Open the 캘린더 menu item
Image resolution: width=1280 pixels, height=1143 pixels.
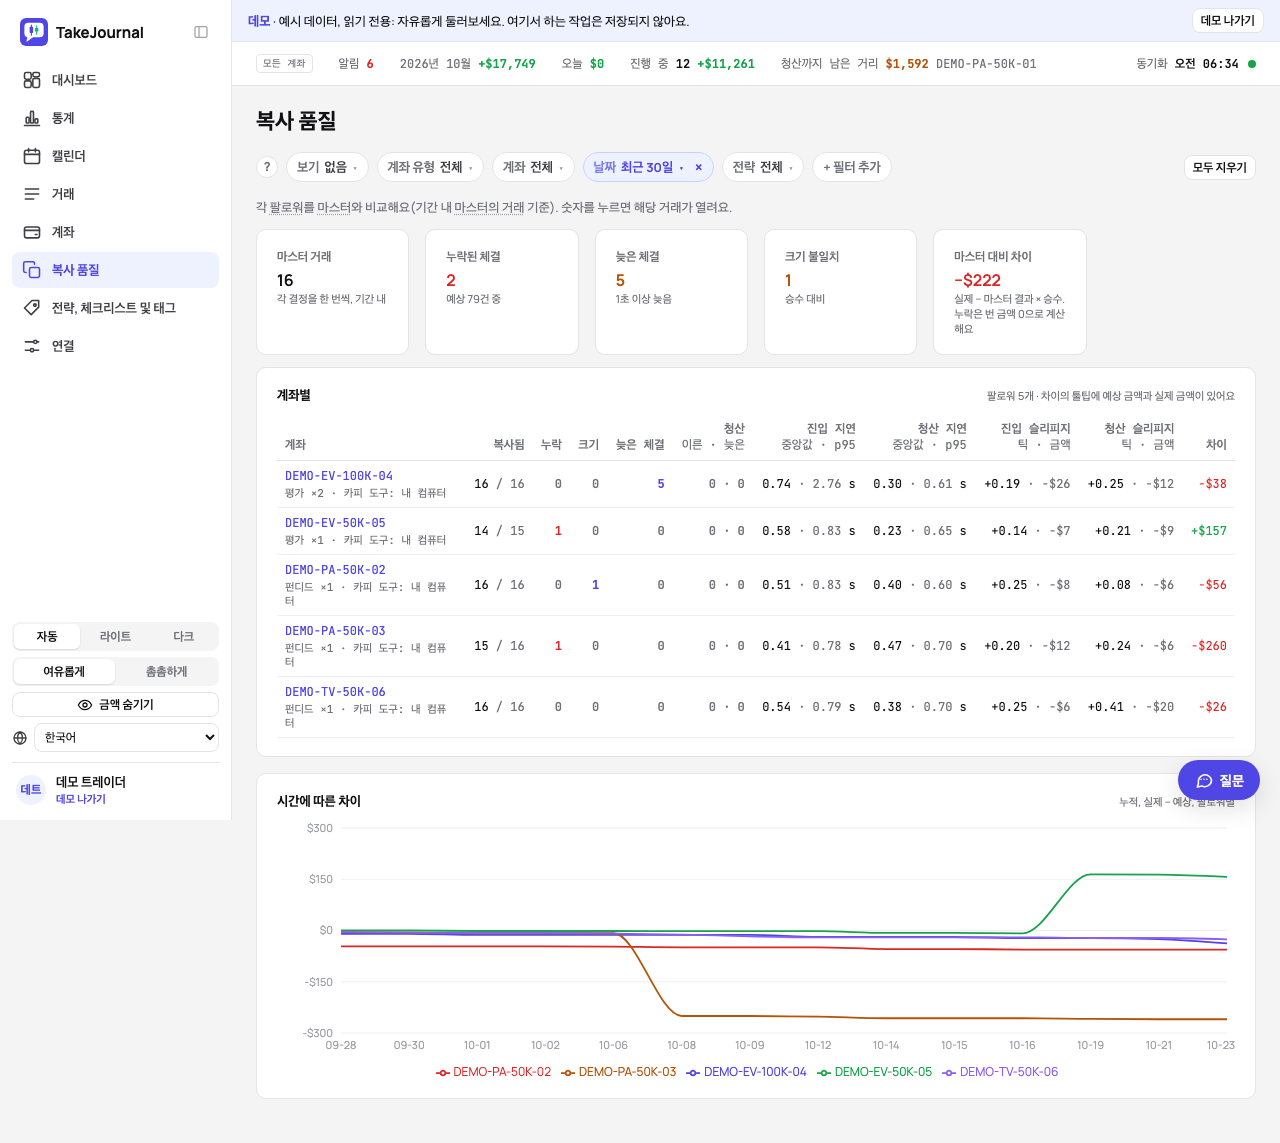pyautogui.click(x=116, y=156)
